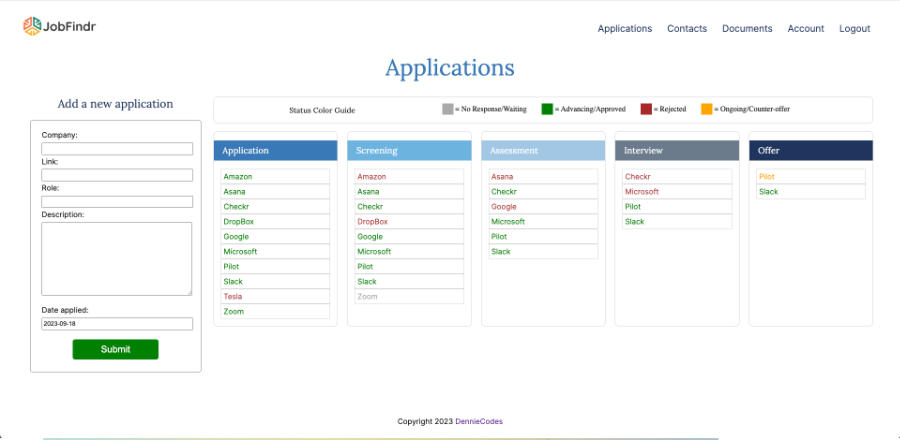Open Google in the Assessment column
900x440 pixels.
pos(543,207)
